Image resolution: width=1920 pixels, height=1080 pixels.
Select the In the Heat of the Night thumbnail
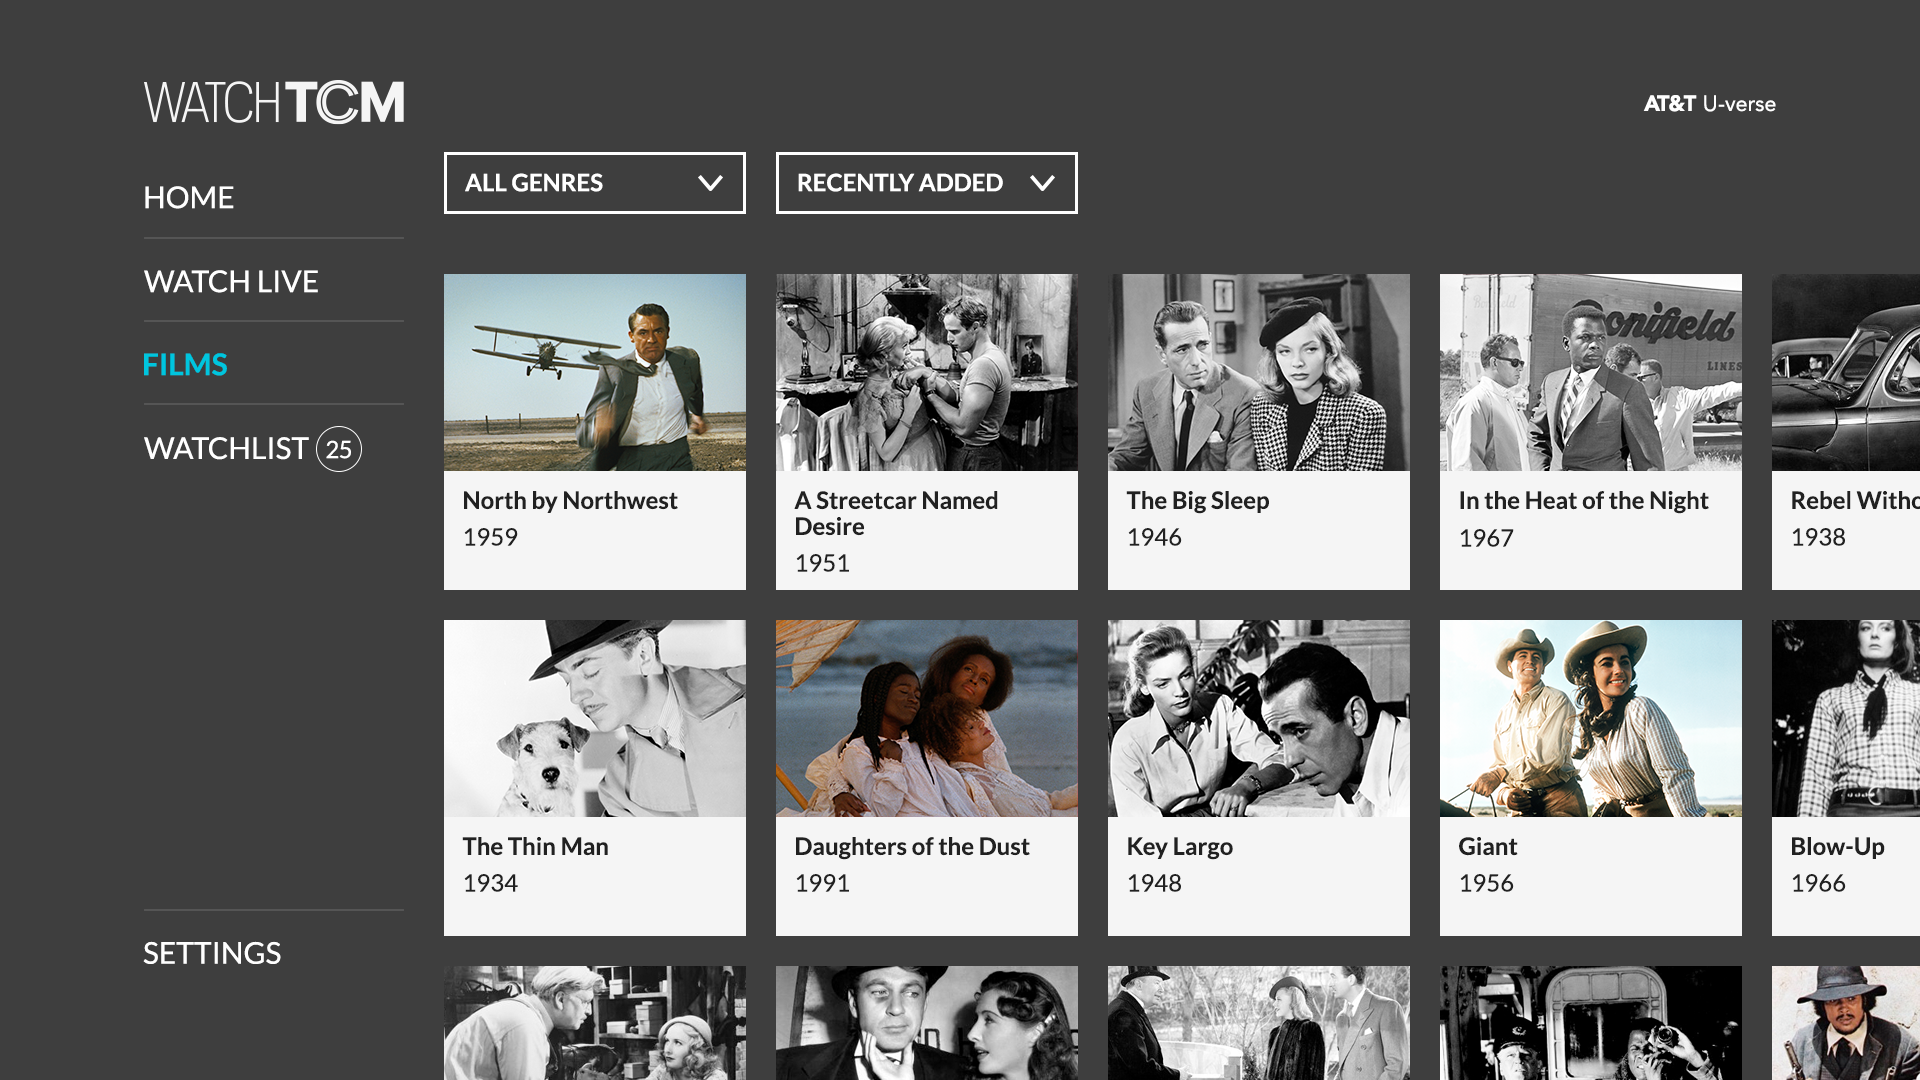coord(1590,372)
